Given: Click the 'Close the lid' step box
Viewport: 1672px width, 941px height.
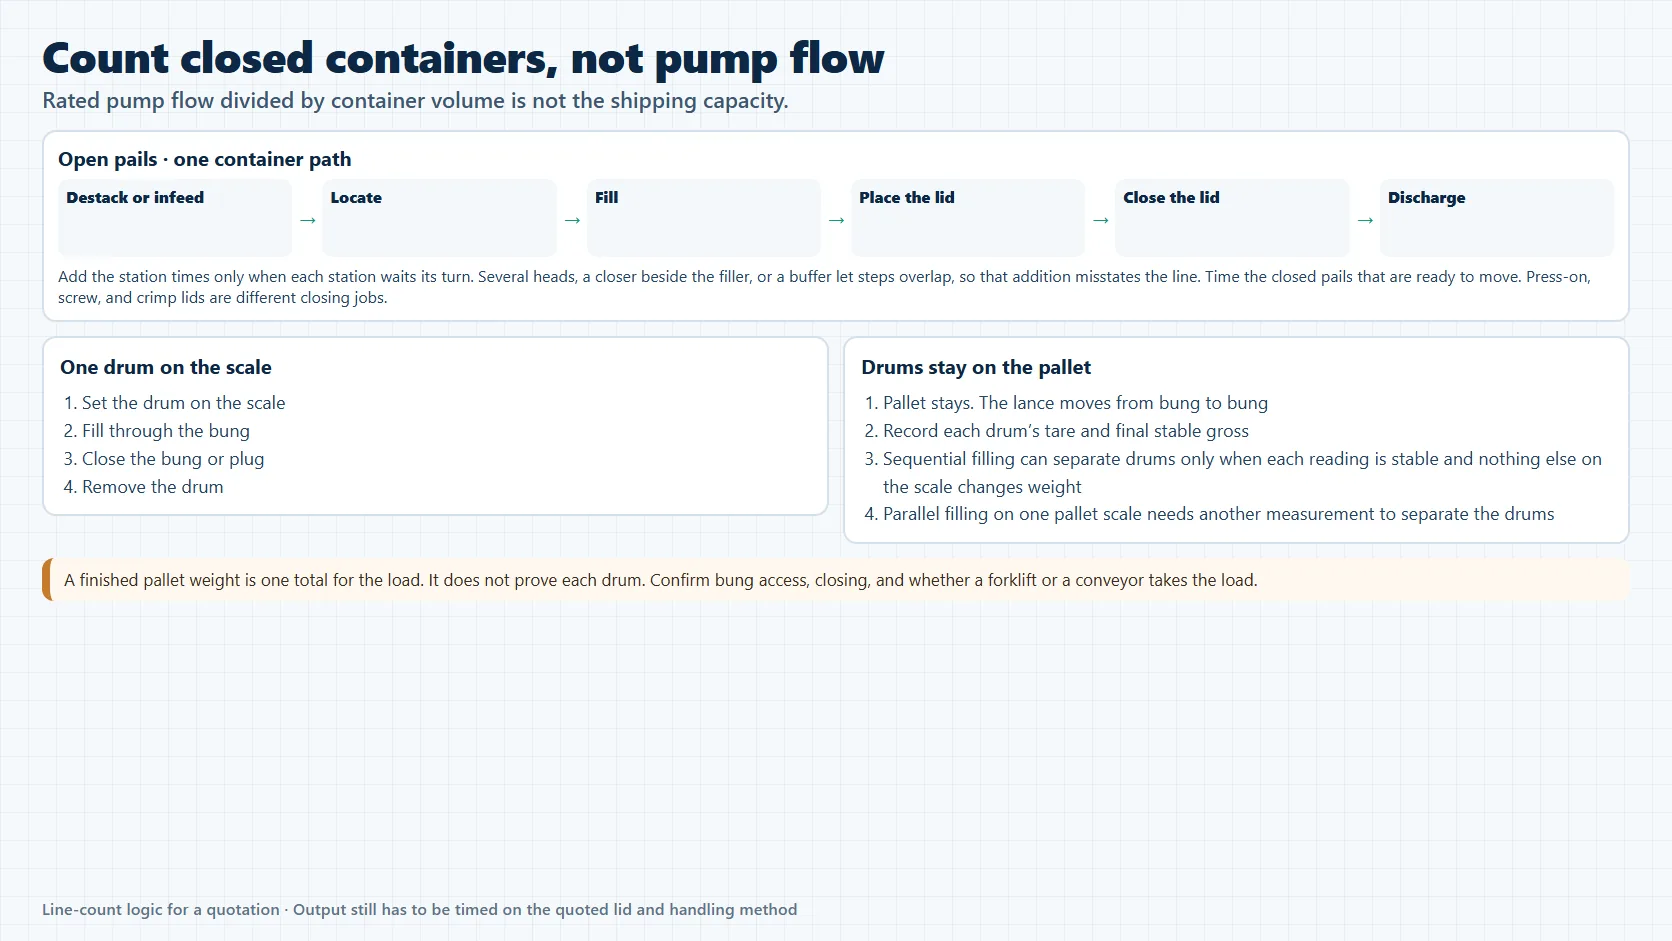Looking at the screenshot, I should click(1232, 218).
